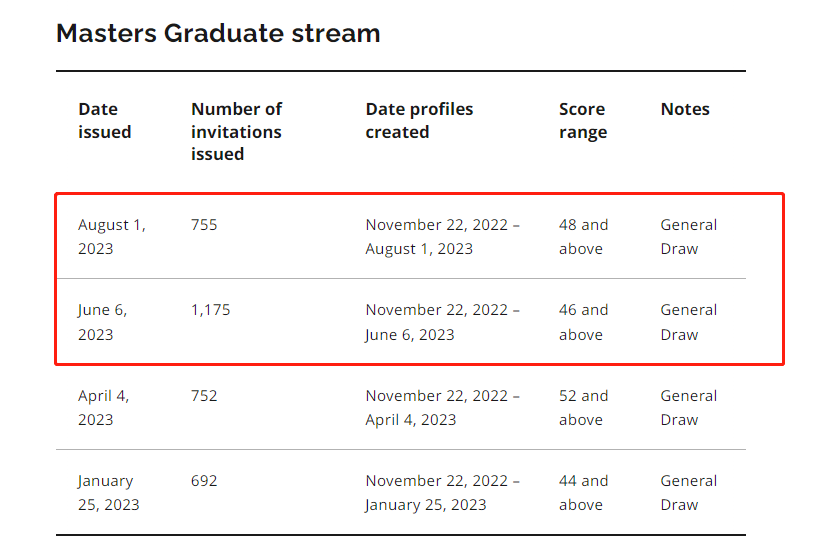Click the Notes column header
Viewport: 814px width, 541px height.
point(685,109)
